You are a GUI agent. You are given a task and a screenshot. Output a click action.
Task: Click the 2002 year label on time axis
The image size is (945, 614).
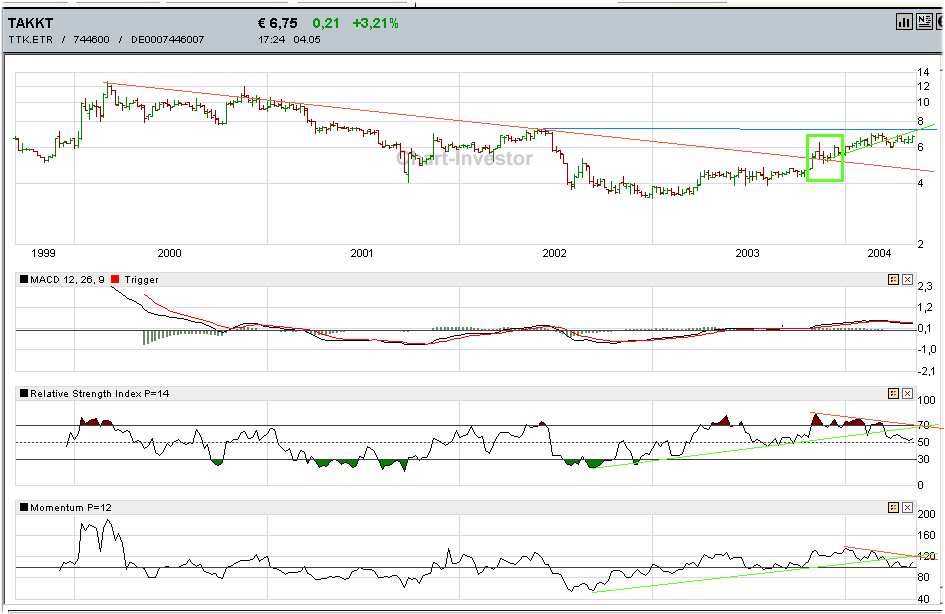[555, 253]
